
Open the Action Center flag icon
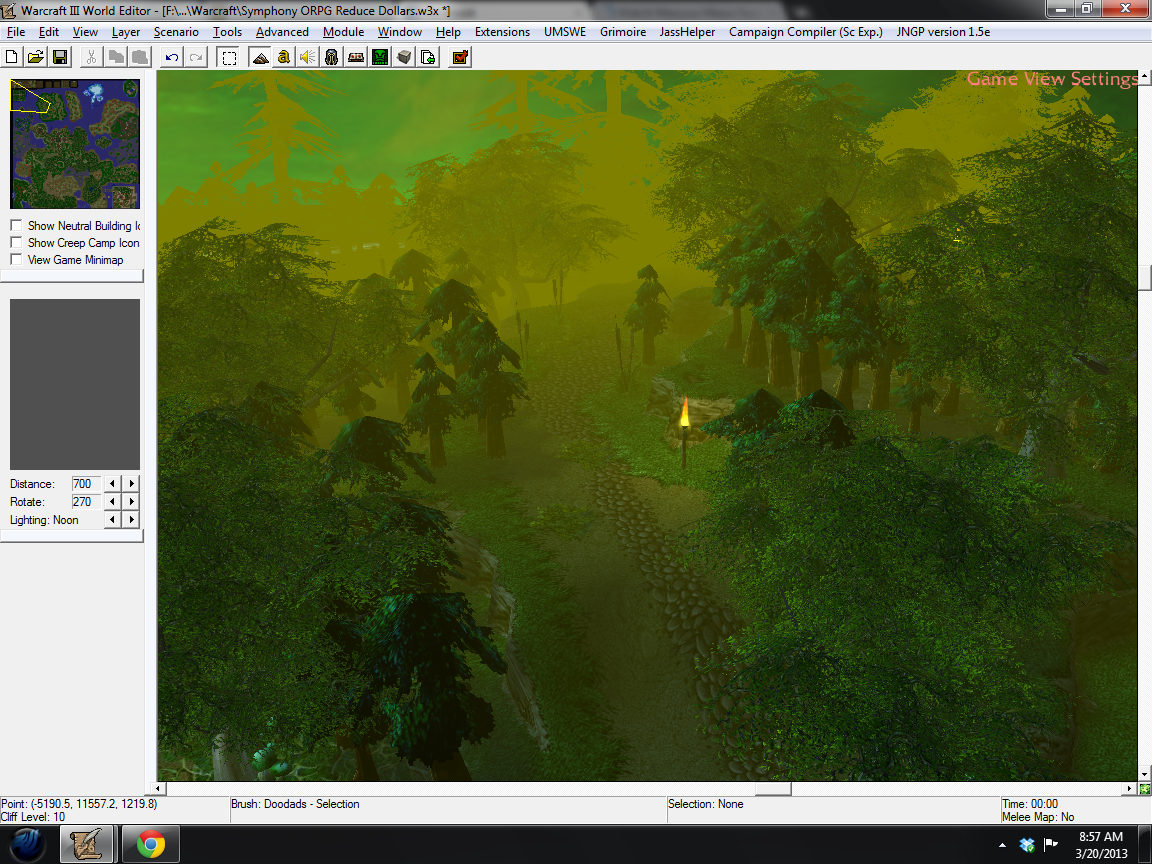[1051, 845]
